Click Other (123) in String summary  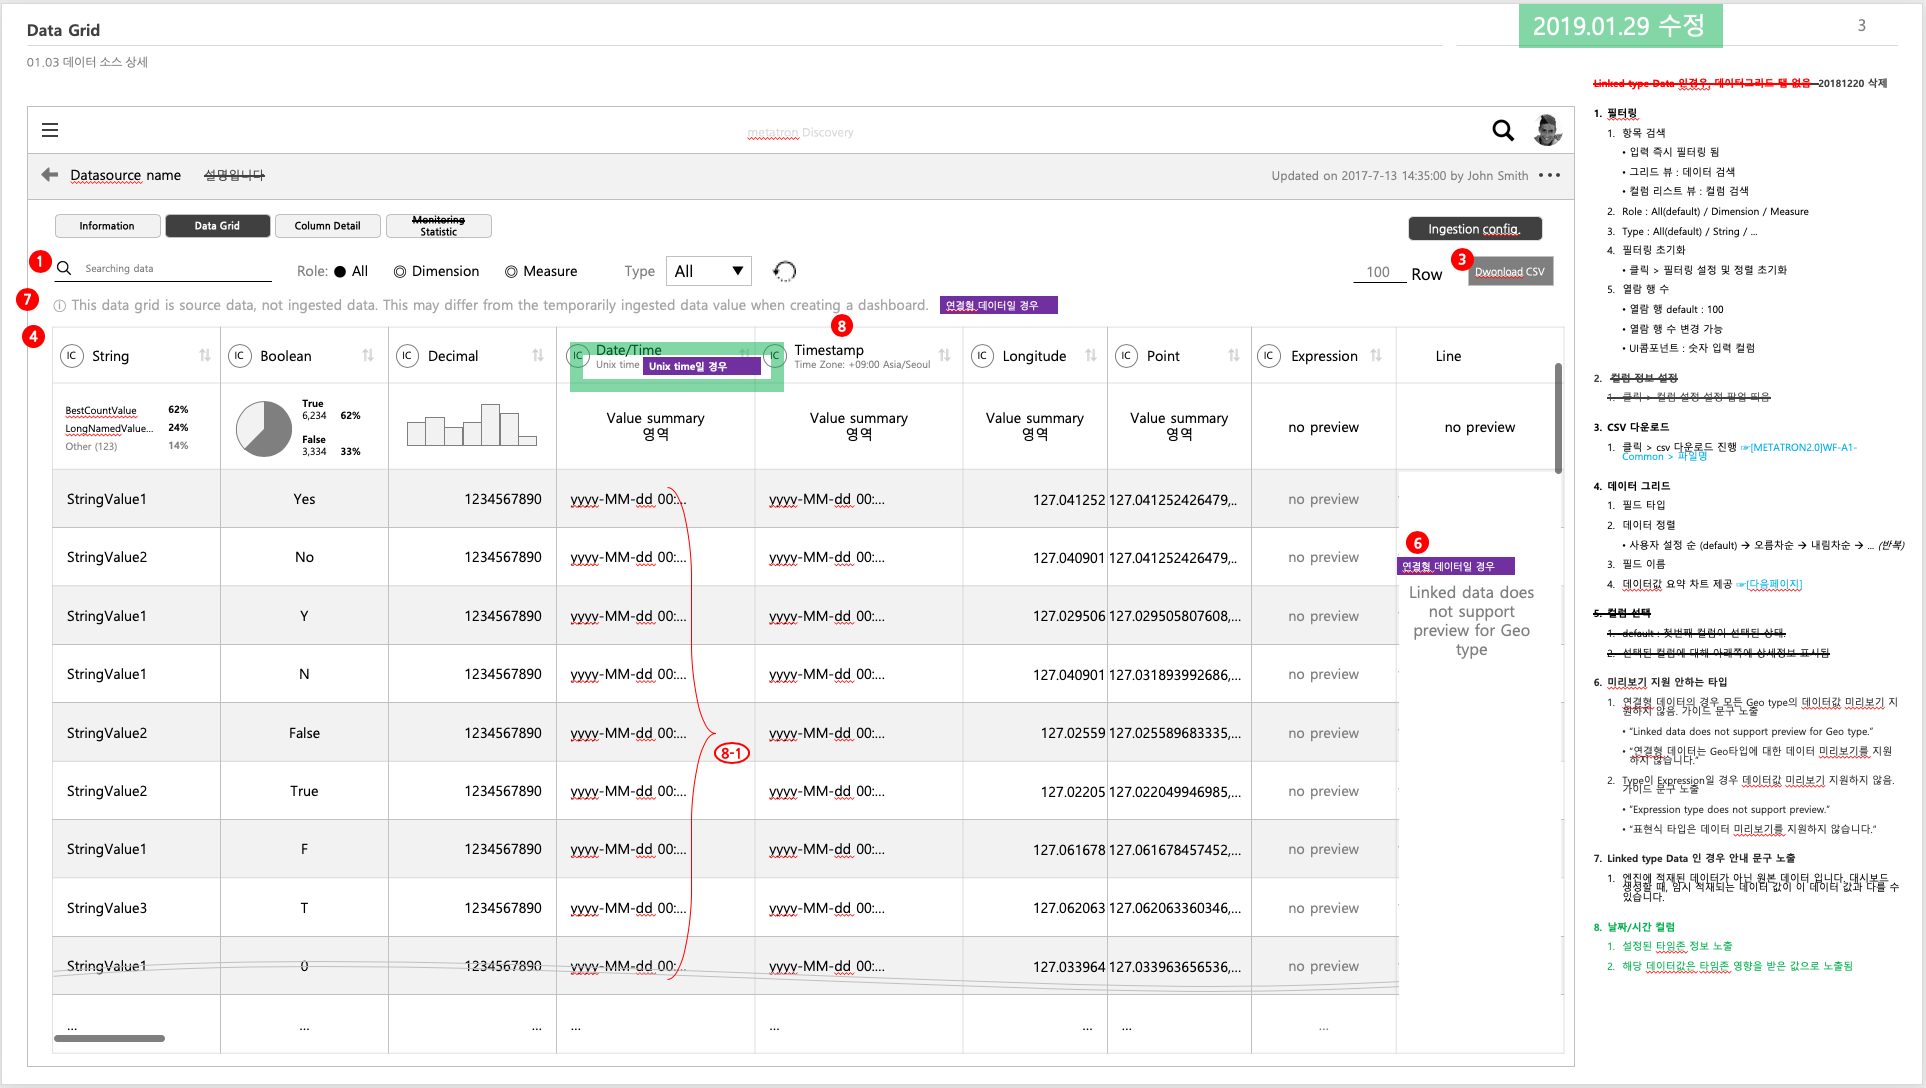pos(91,447)
